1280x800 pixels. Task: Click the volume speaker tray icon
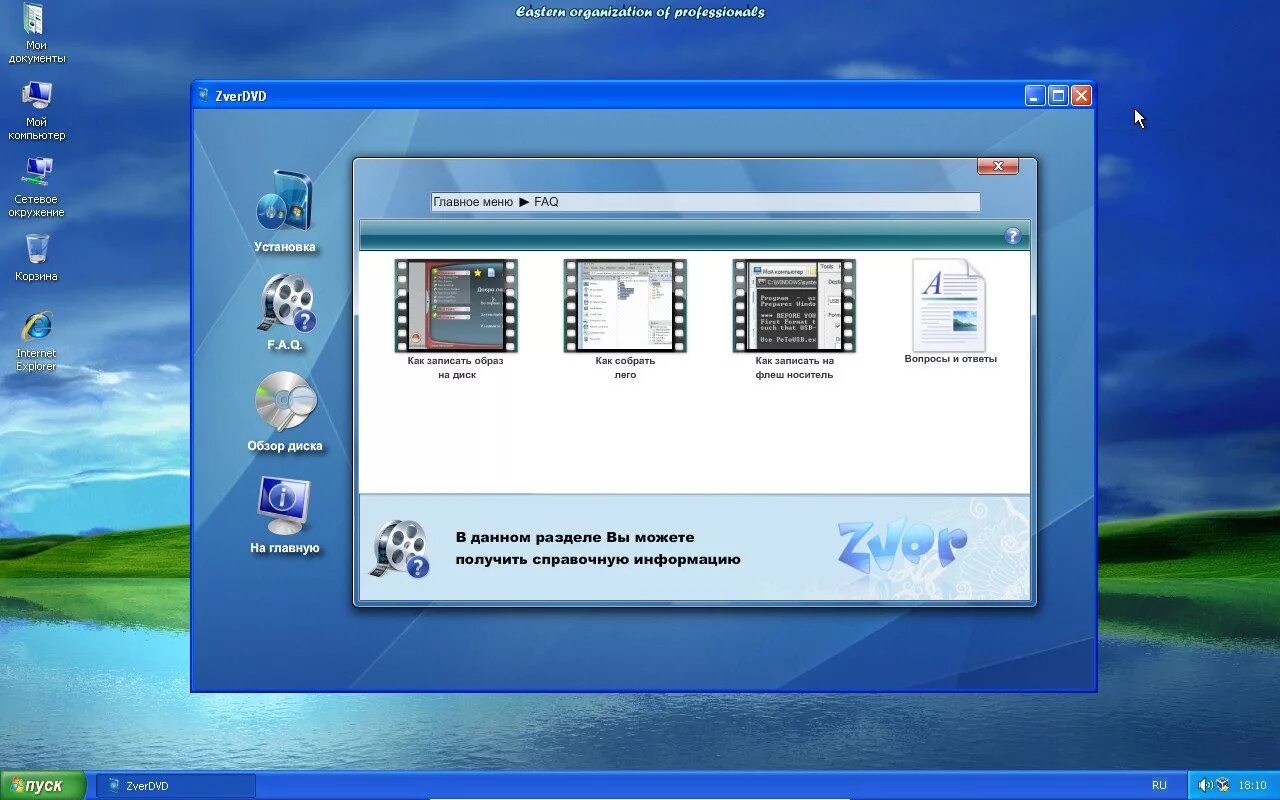click(x=1205, y=786)
